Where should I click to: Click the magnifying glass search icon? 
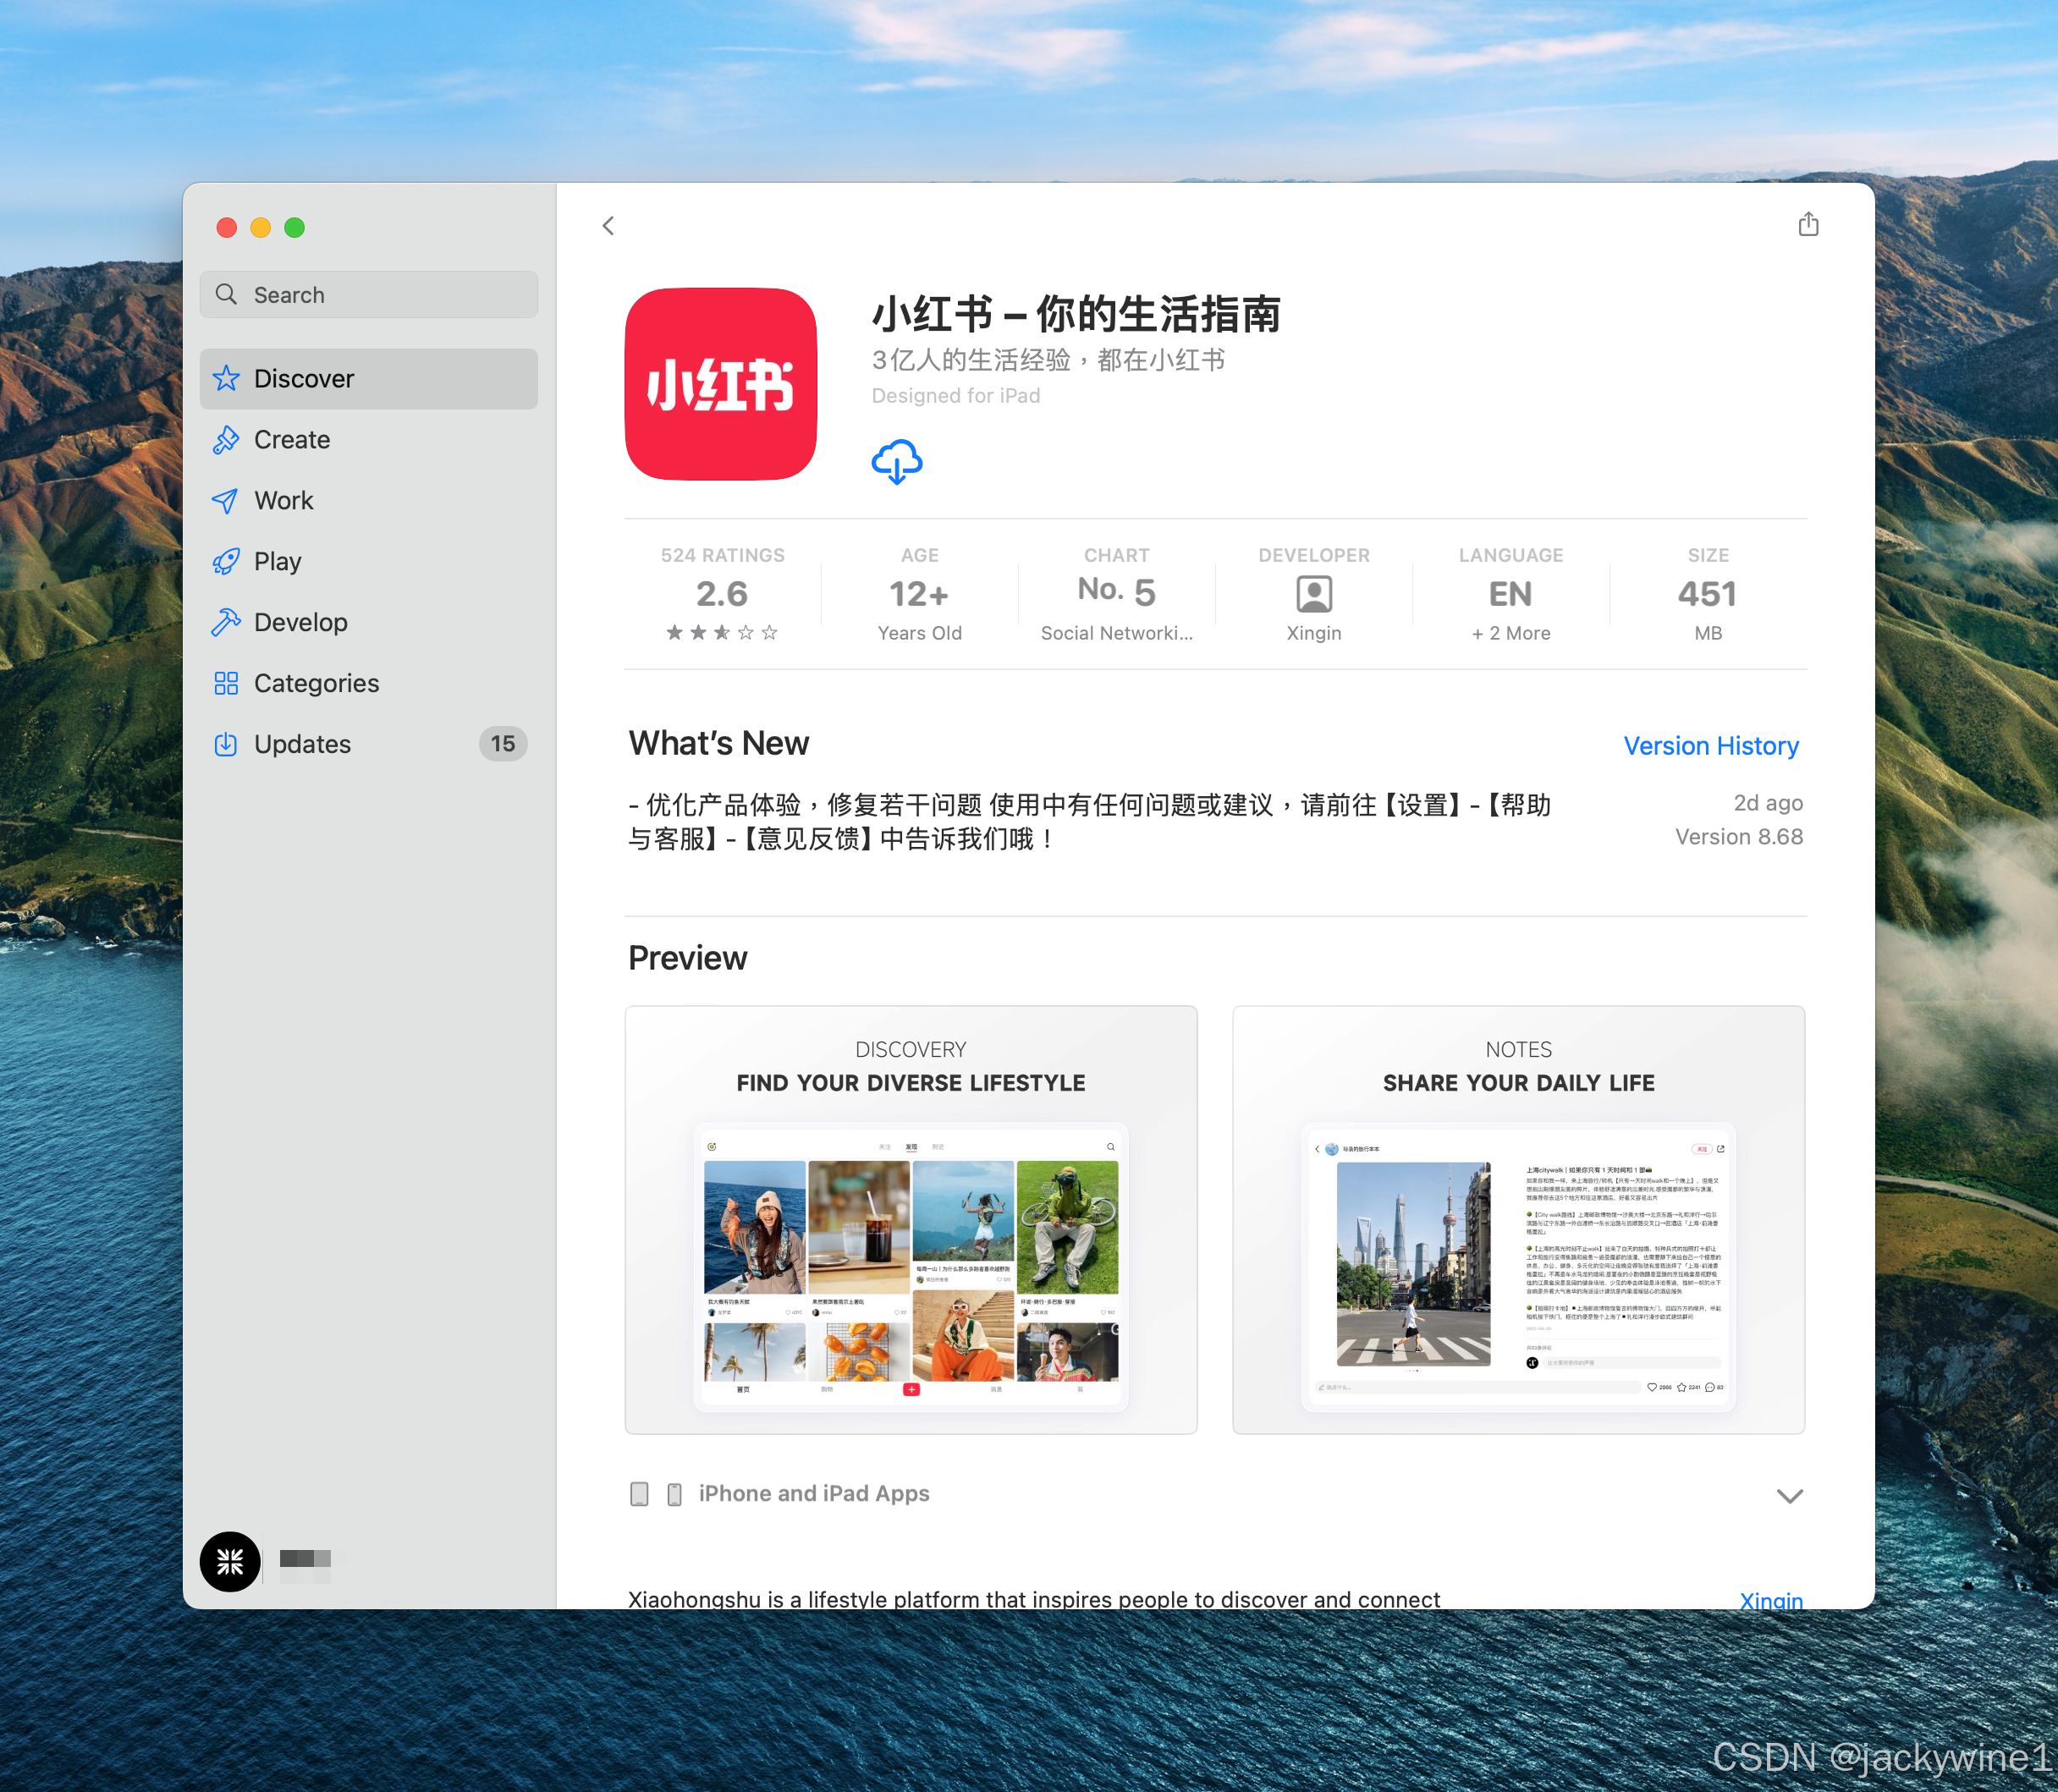(227, 294)
